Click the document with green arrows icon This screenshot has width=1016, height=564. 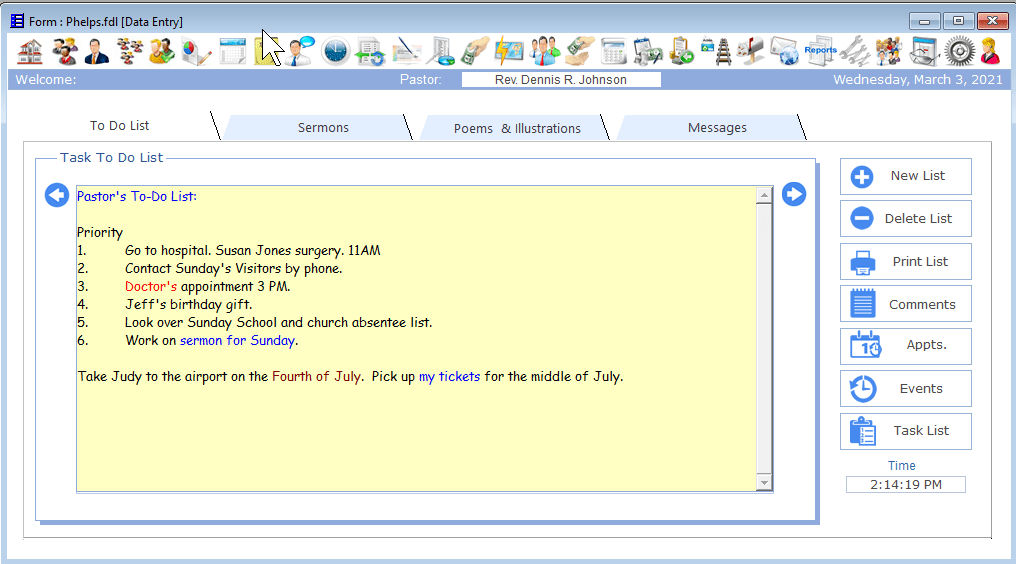(370, 51)
